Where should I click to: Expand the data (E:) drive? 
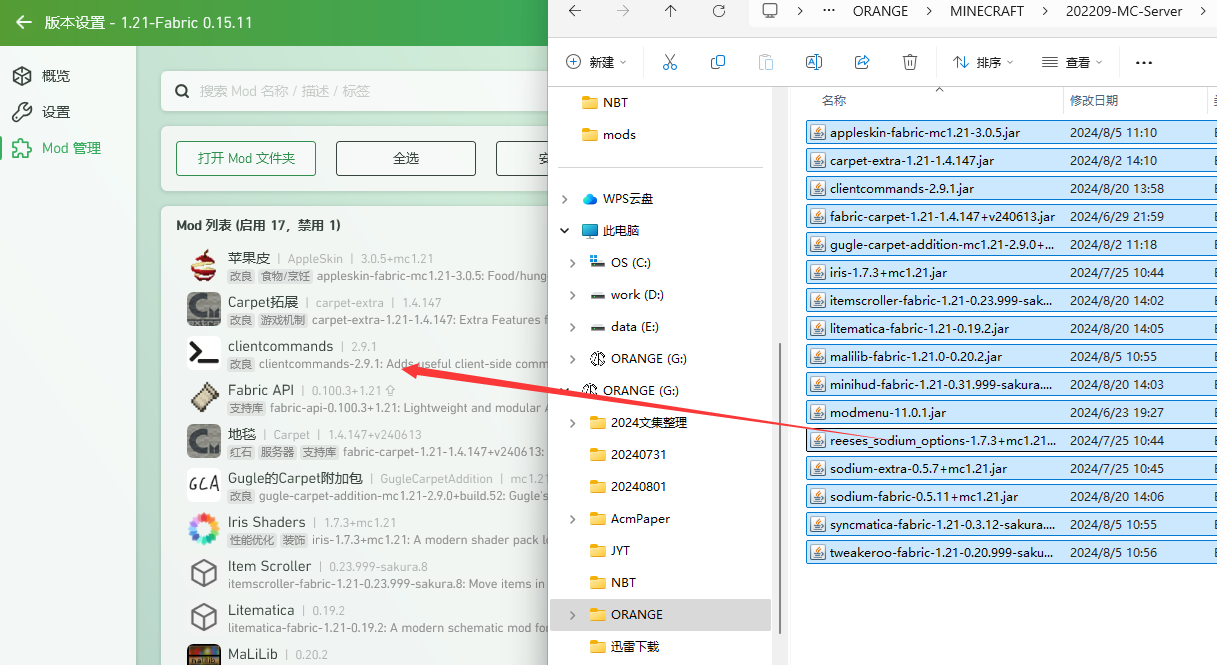pyautogui.click(x=572, y=327)
